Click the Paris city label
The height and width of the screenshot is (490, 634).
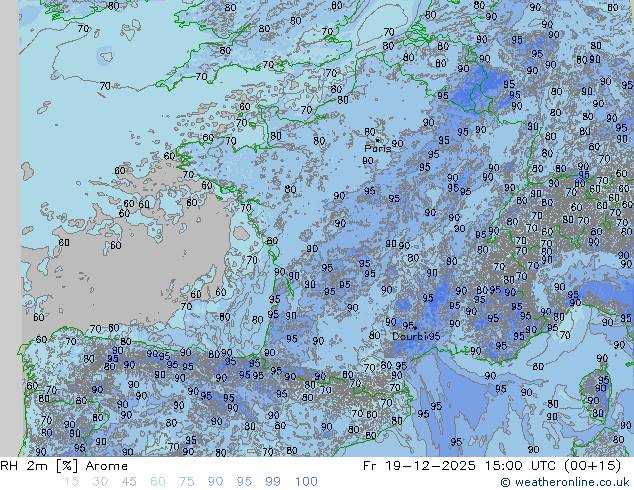point(378,148)
